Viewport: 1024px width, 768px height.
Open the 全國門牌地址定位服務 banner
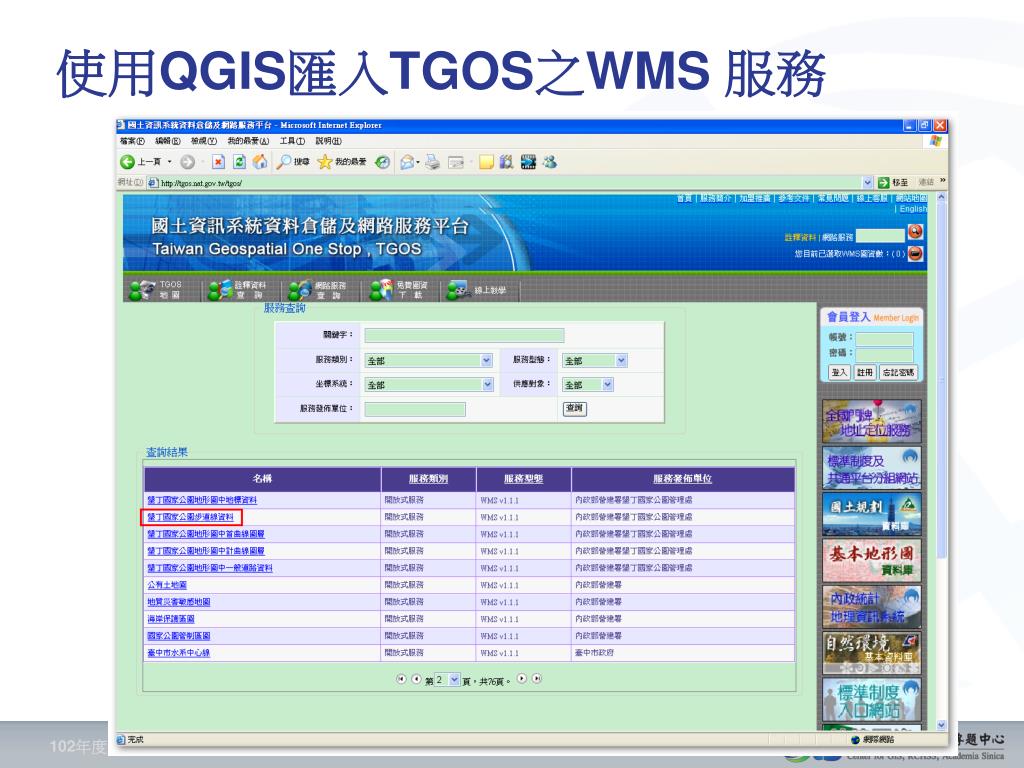tap(871, 421)
